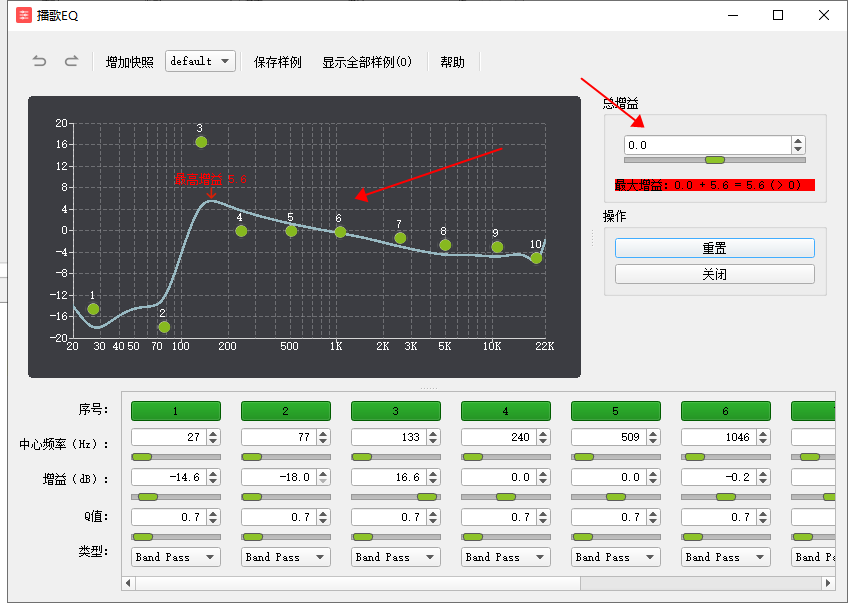The height and width of the screenshot is (610, 855).
Task: Disable band 3 green button
Action: point(396,411)
